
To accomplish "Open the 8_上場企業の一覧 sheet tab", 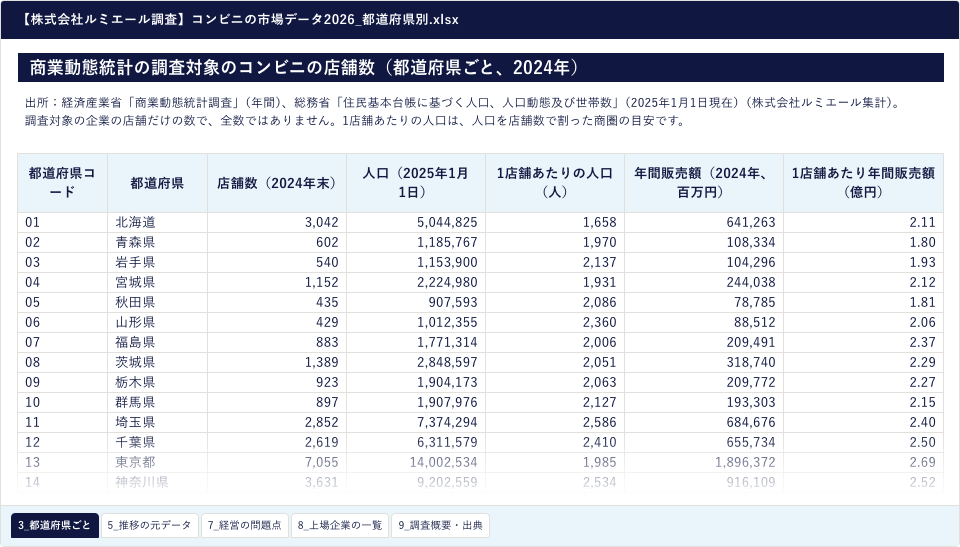I will [x=340, y=525].
